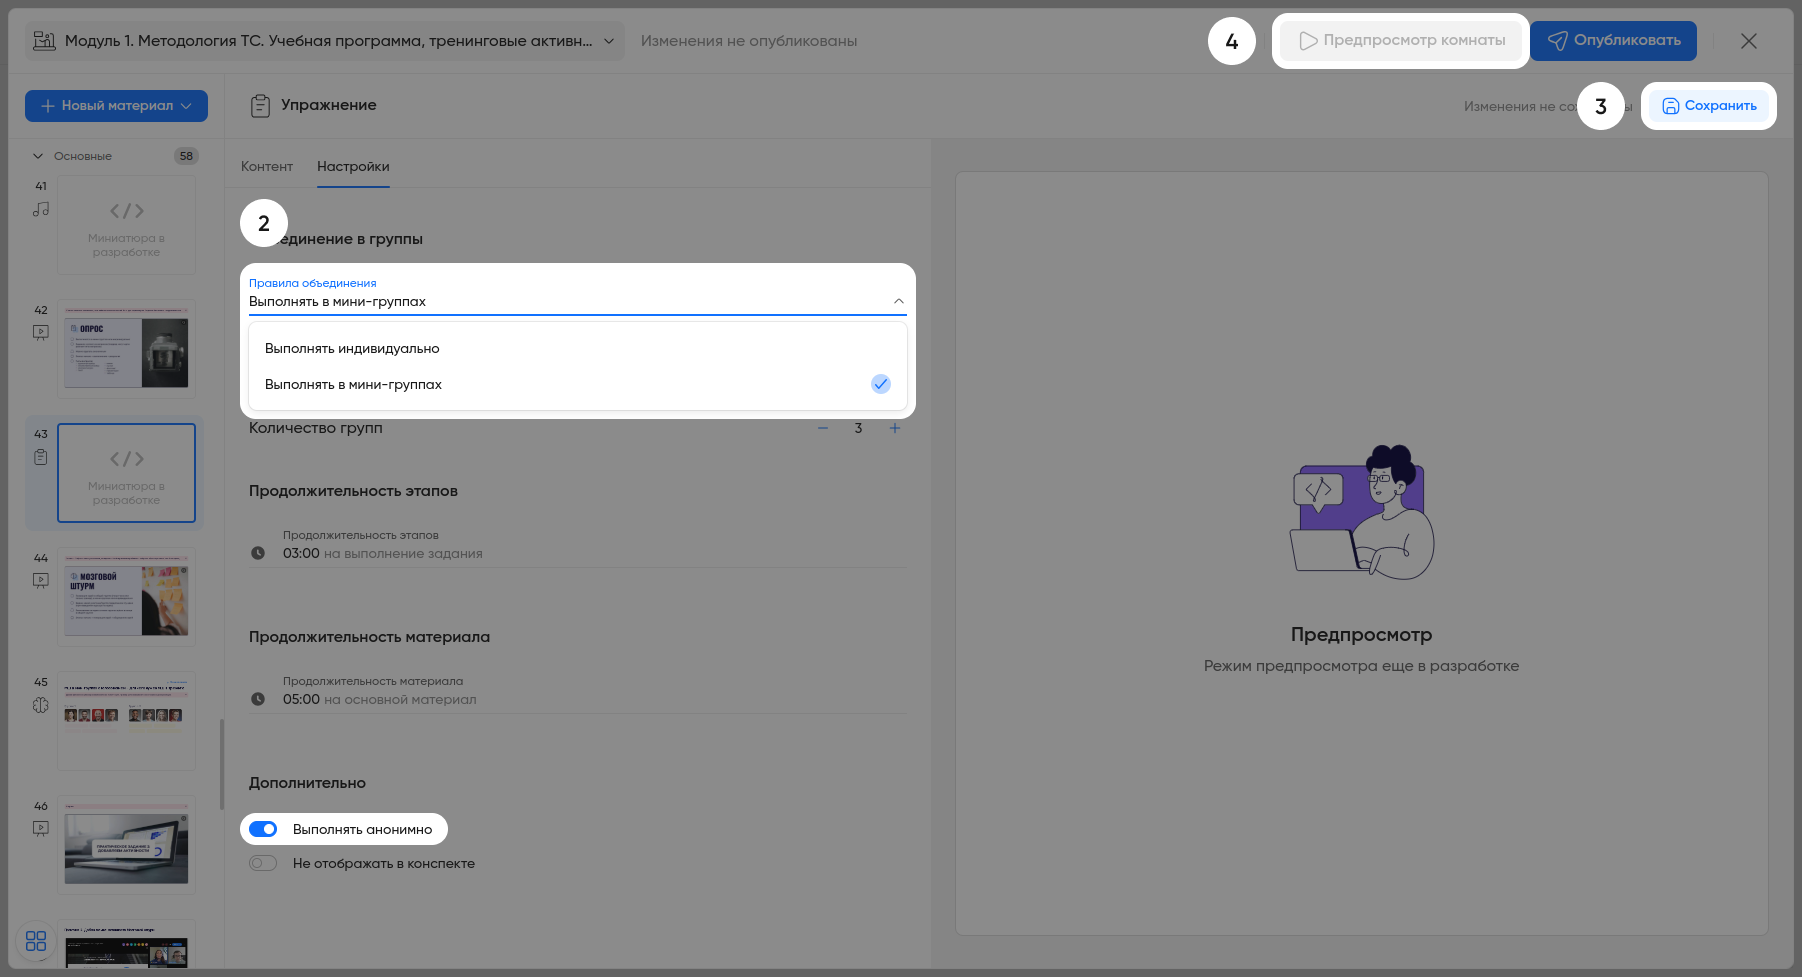Click the clock icon next to 03:00 duration
Screen dimensions: 1802x977
(x=258, y=553)
